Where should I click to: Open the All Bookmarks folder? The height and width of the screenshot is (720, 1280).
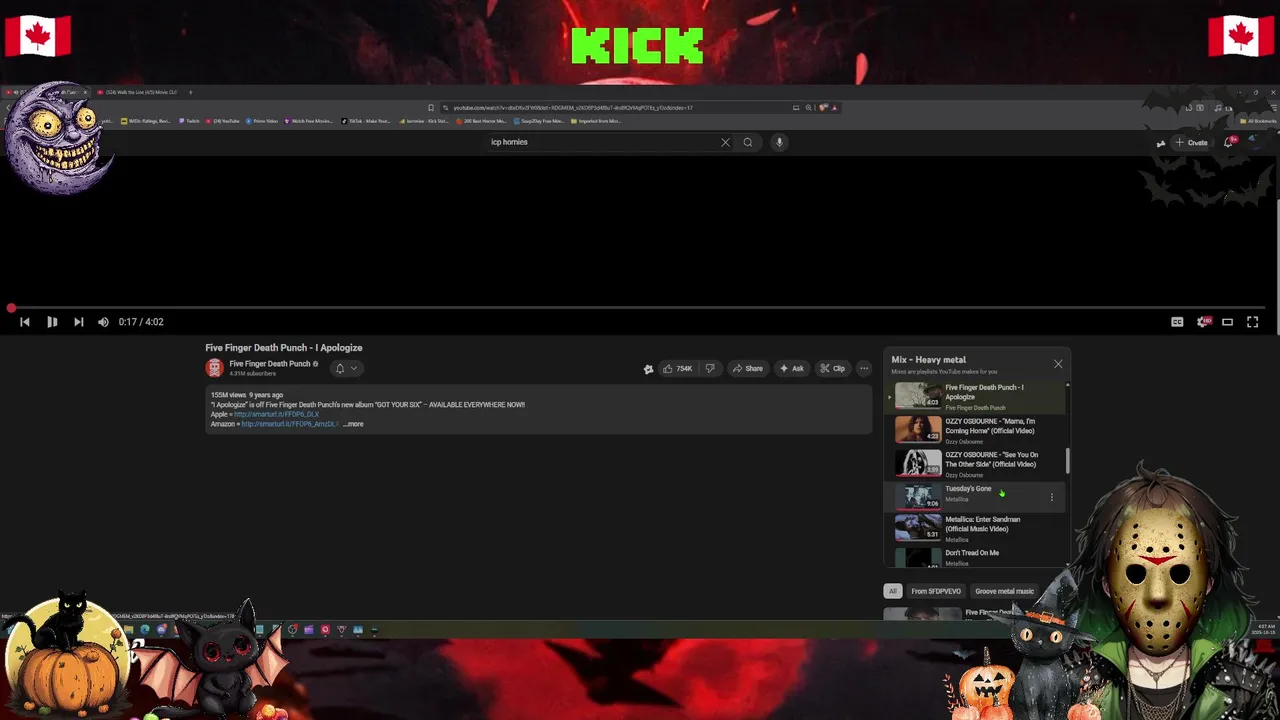coord(1259,121)
